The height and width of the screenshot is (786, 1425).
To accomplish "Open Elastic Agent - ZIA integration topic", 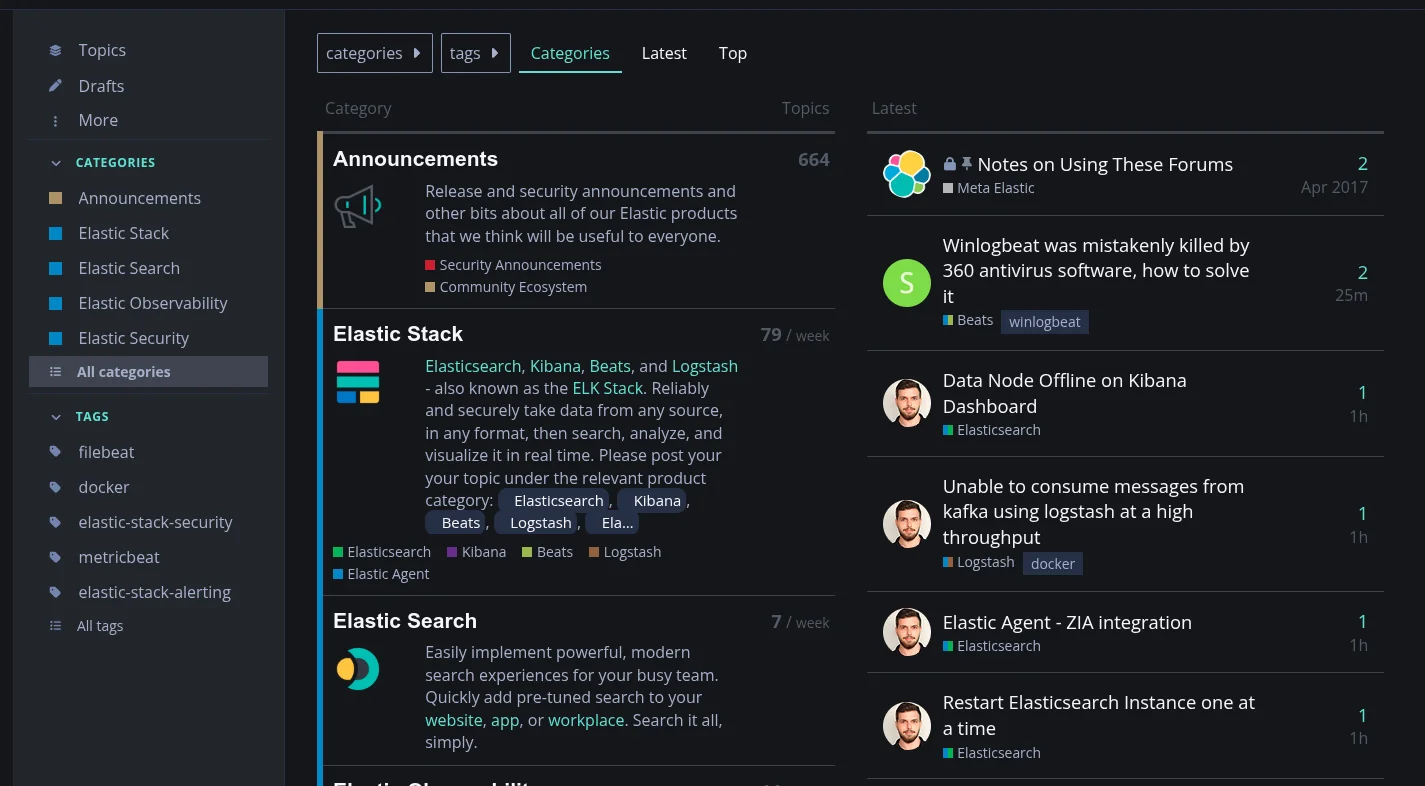I will (1067, 622).
